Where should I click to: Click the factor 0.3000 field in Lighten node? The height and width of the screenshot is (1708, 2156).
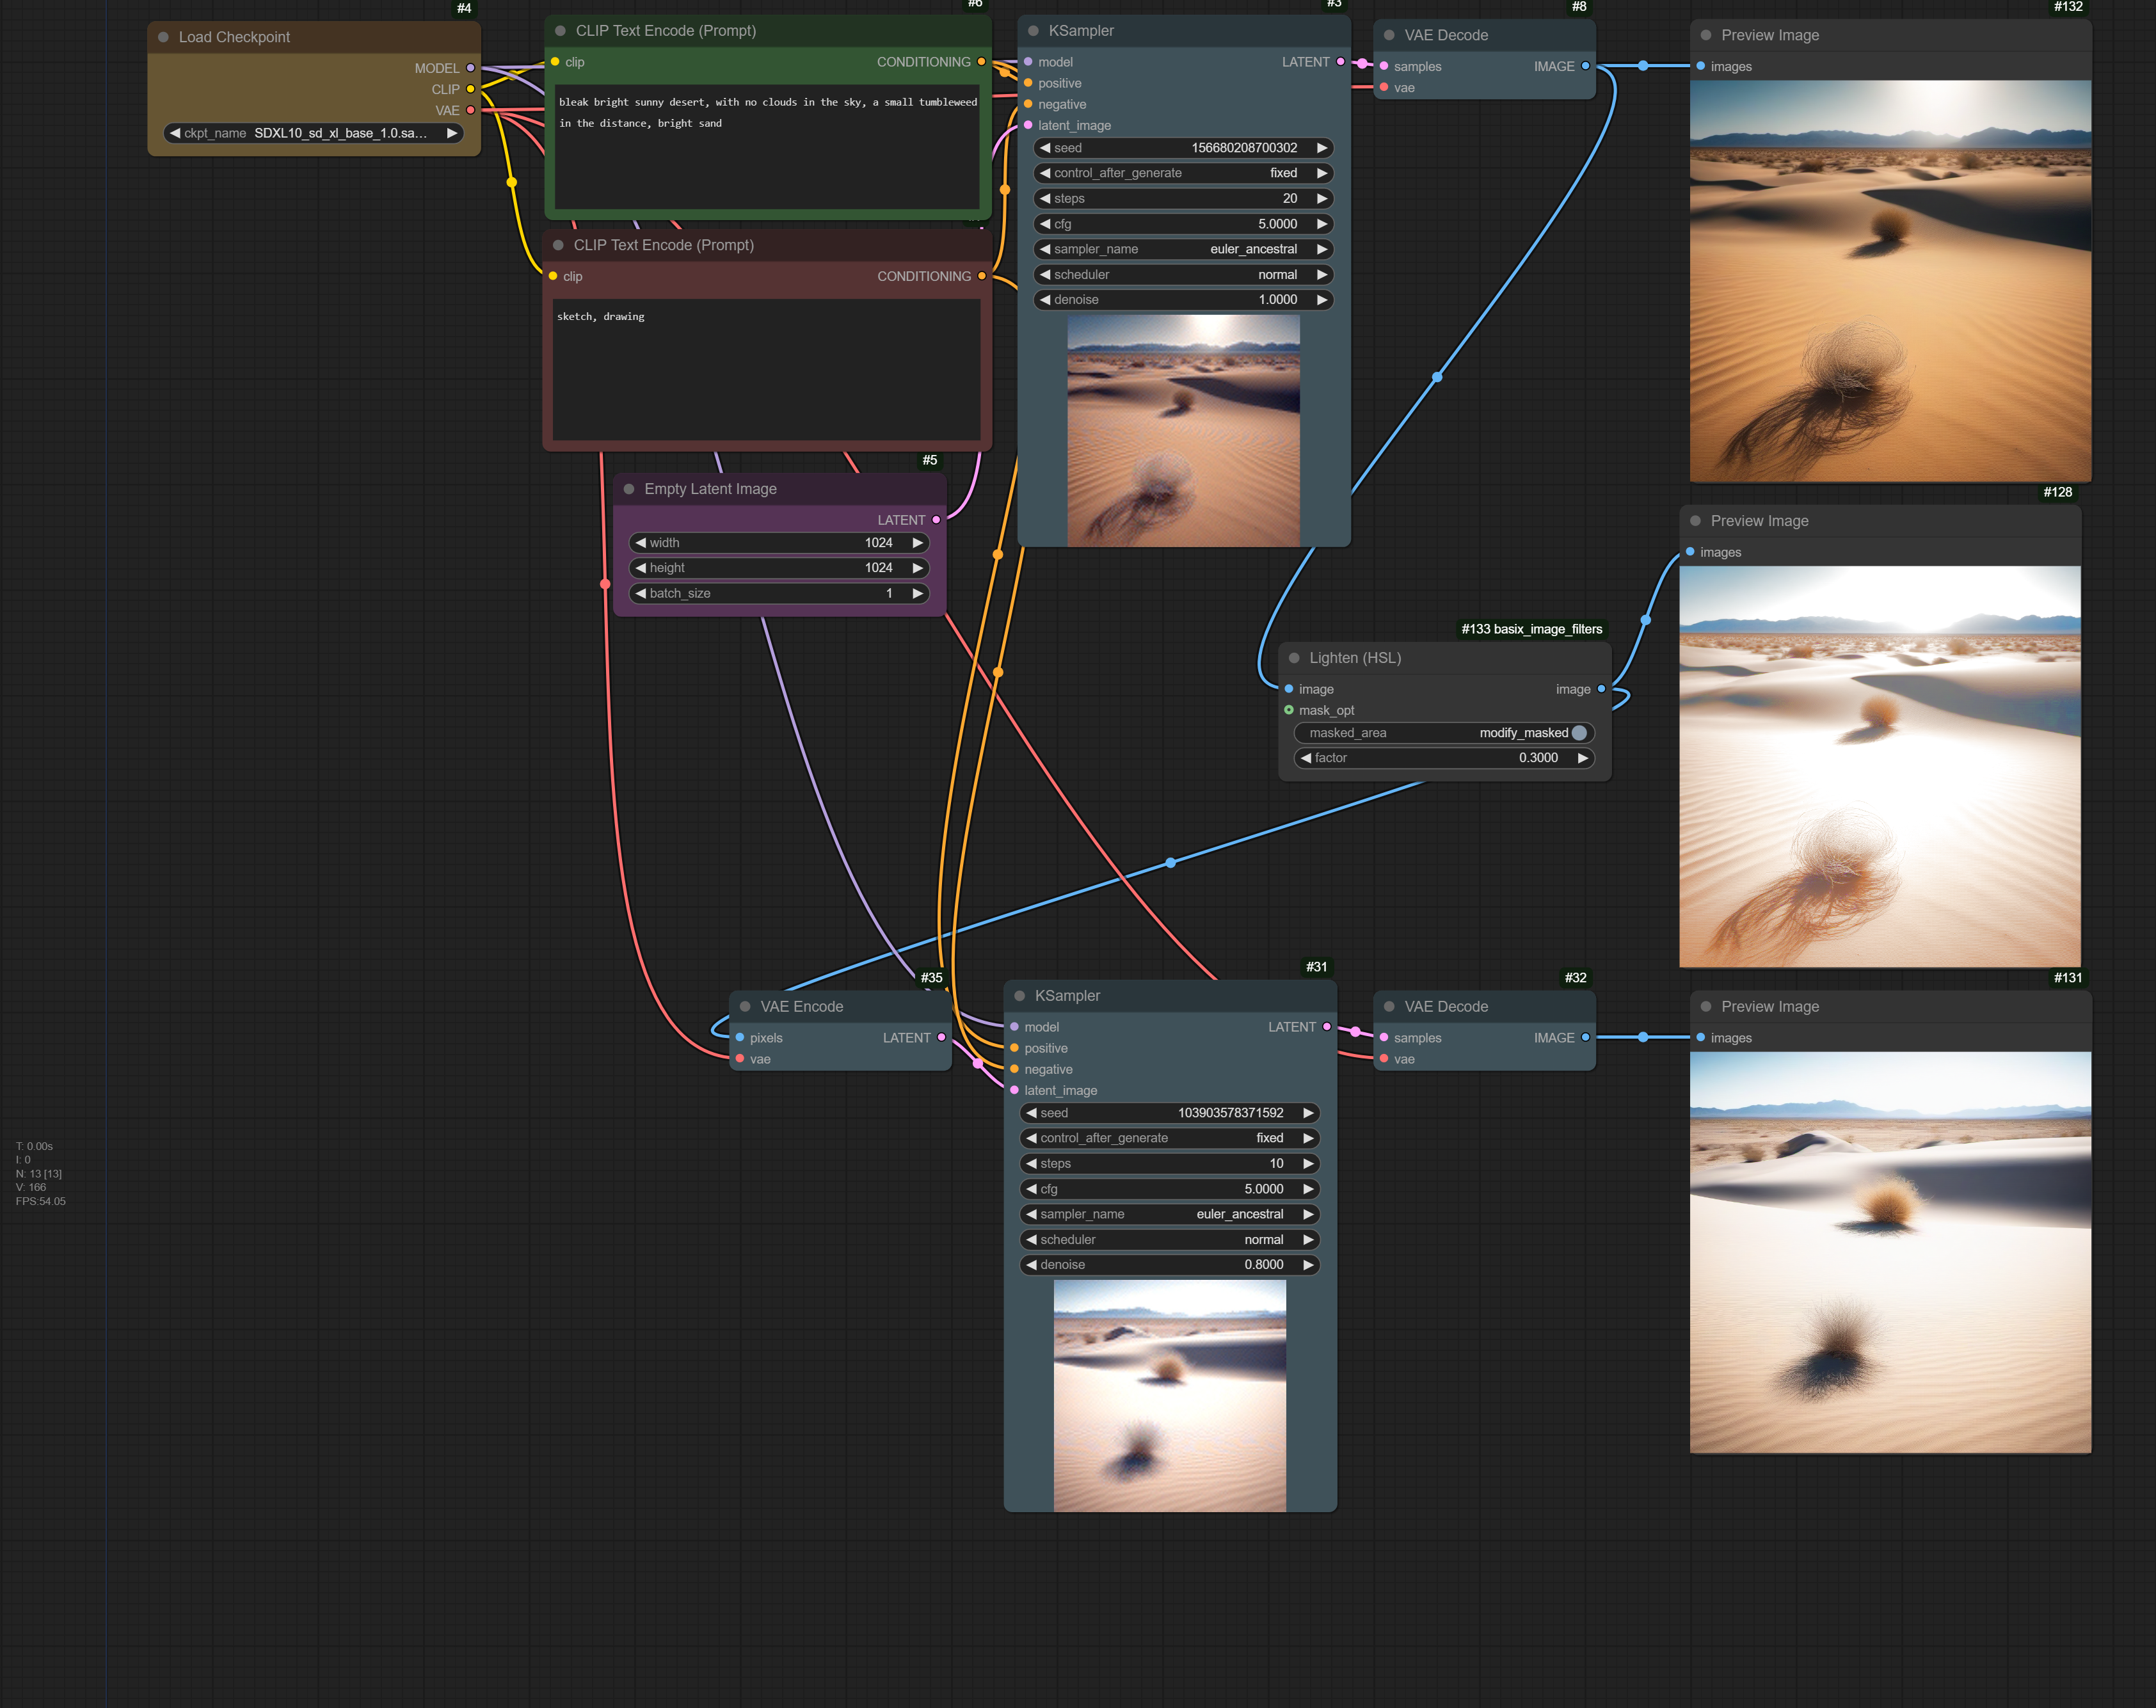tap(1444, 758)
